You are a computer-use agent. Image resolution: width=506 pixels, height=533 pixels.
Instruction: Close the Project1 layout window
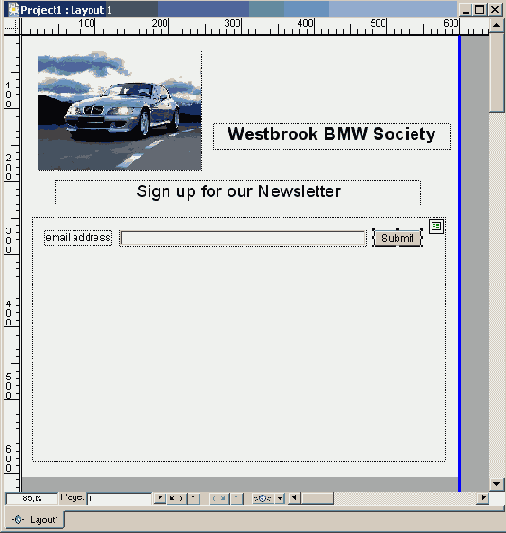495,10
